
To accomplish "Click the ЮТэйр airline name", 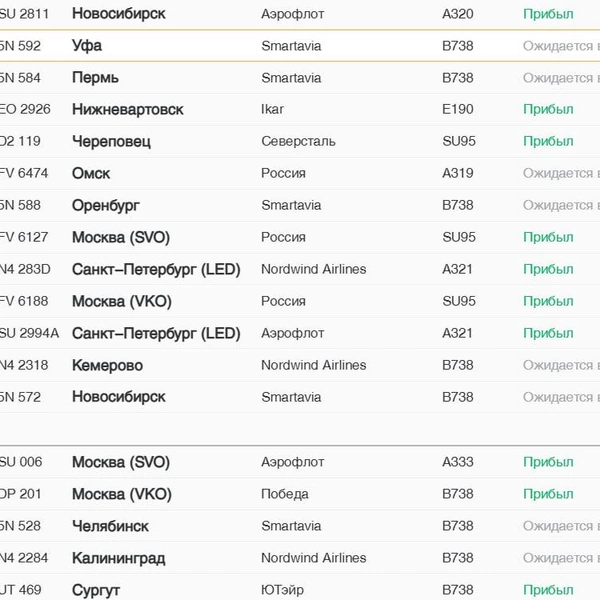I will click(282, 590).
